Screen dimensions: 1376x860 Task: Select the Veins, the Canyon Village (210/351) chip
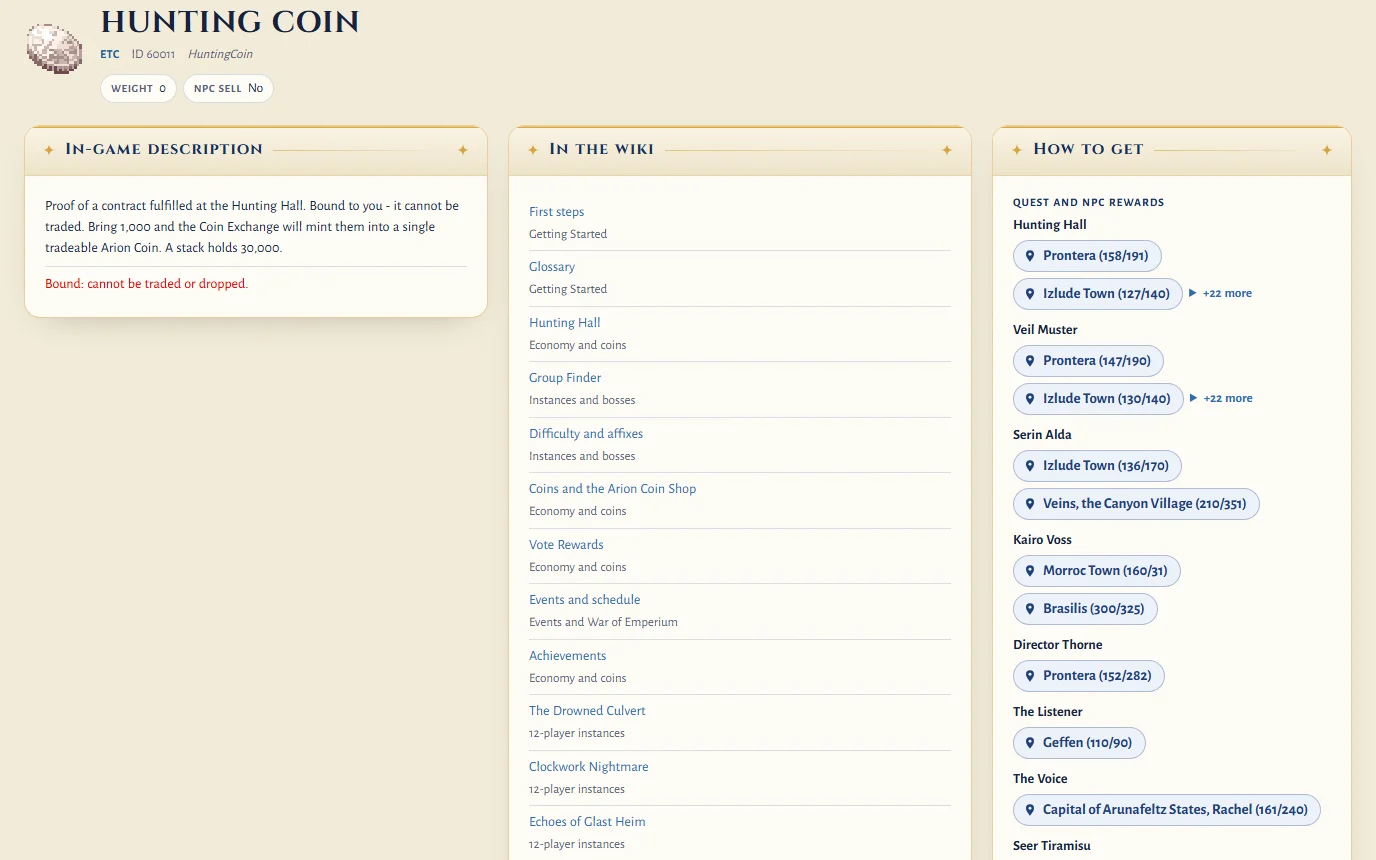pyautogui.click(x=1136, y=504)
